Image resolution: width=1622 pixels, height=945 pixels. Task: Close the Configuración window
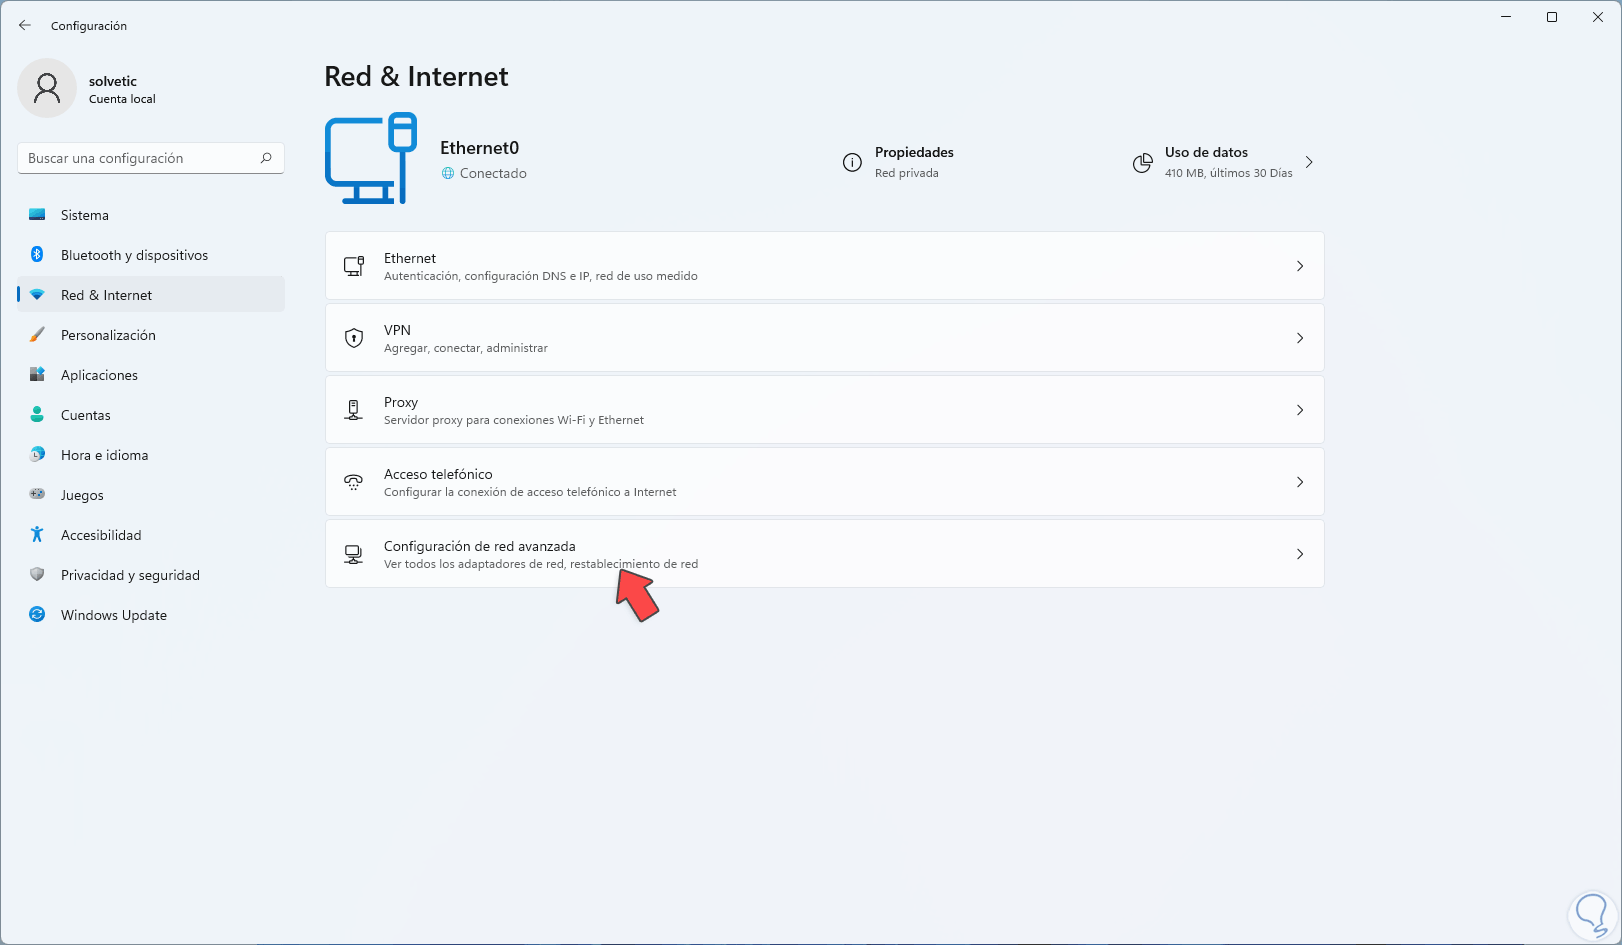1598,17
